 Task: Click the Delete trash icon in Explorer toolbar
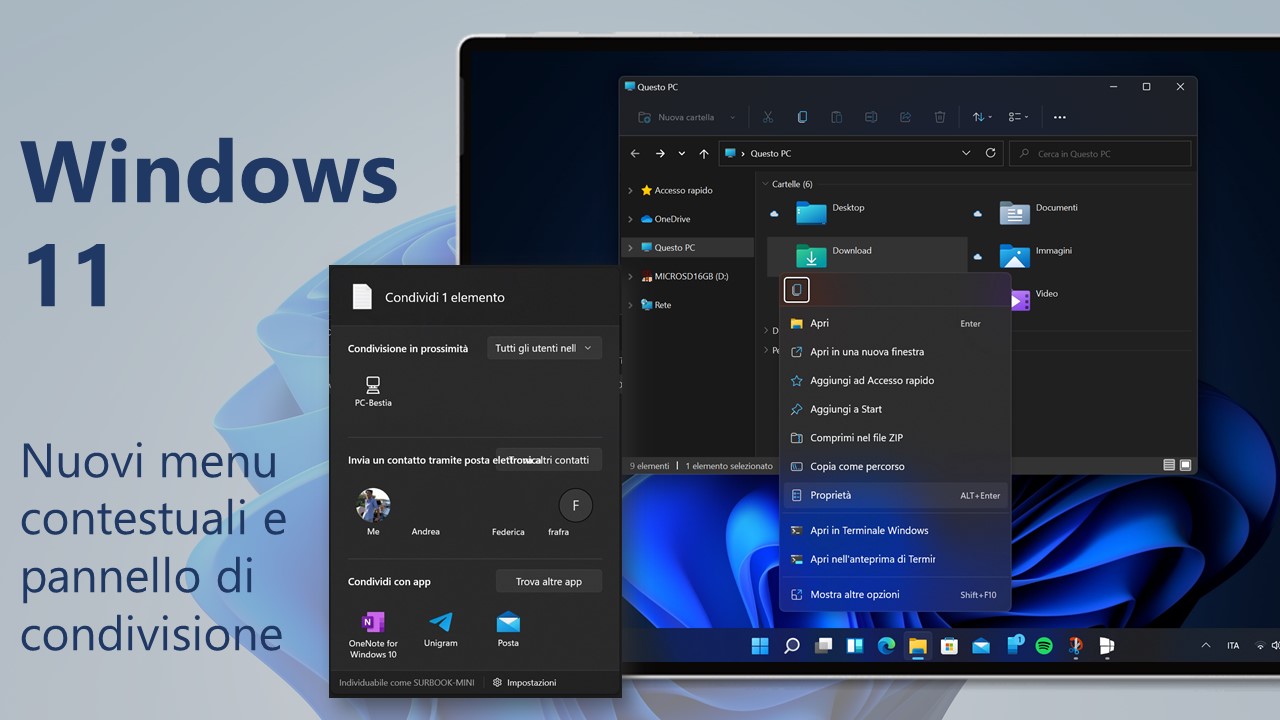click(x=940, y=117)
